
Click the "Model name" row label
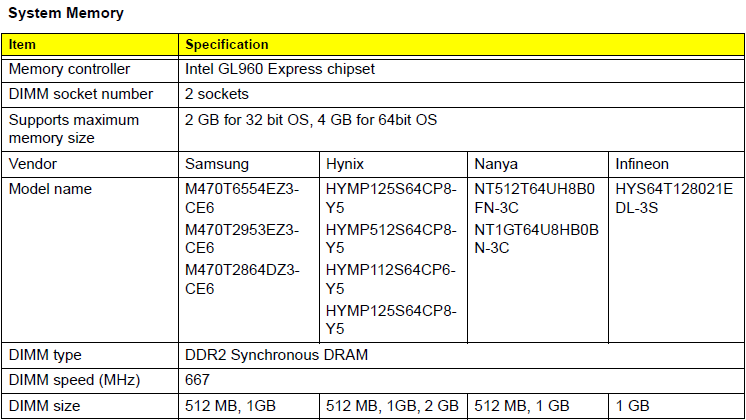[x=50, y=189]
